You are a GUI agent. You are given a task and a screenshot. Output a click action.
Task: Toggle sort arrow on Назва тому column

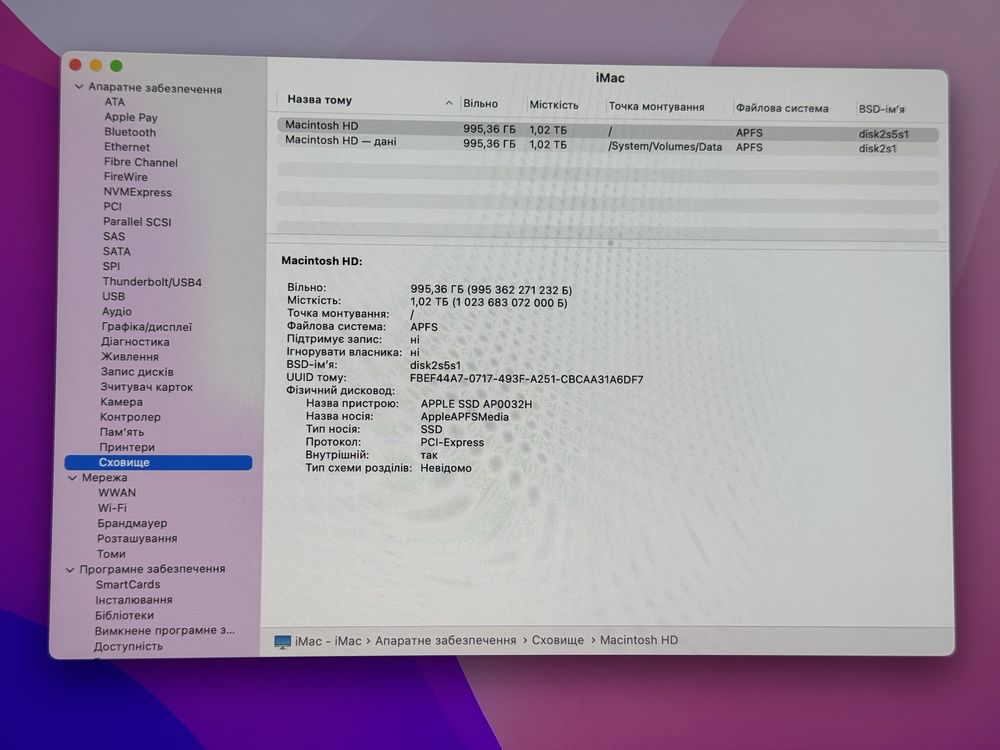pyautogui.click(x=449, y=103)
